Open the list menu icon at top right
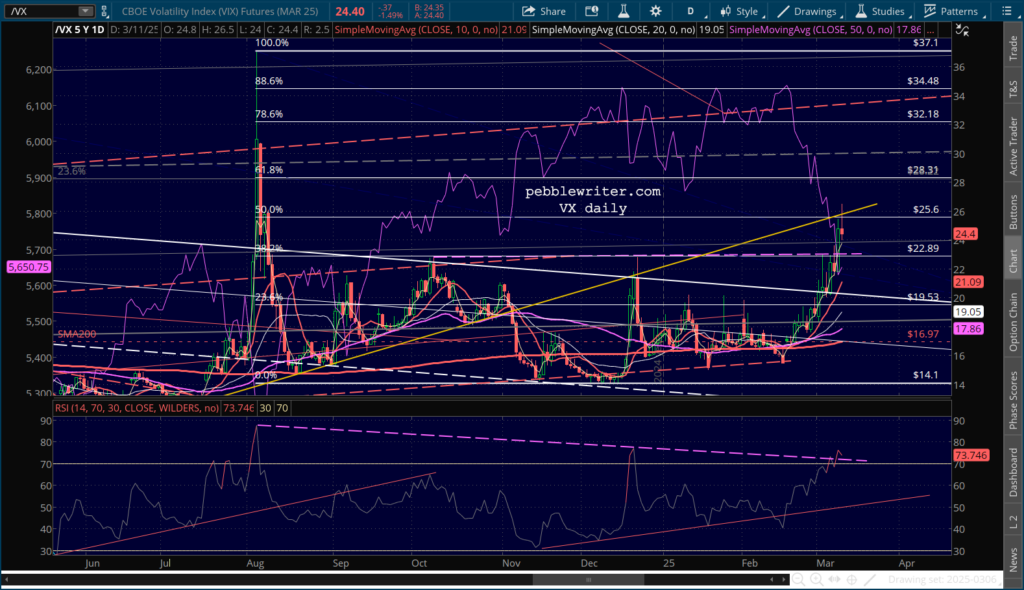Screen dimensions: 1024x590 pyautogui.click(x=1010, y=11)
